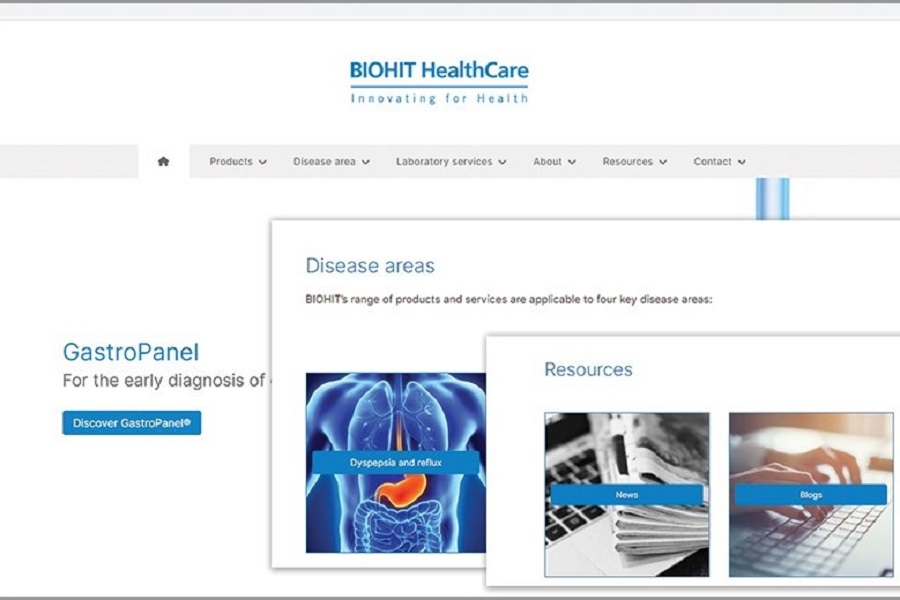Click the Resources panel heading

[588, 369]
